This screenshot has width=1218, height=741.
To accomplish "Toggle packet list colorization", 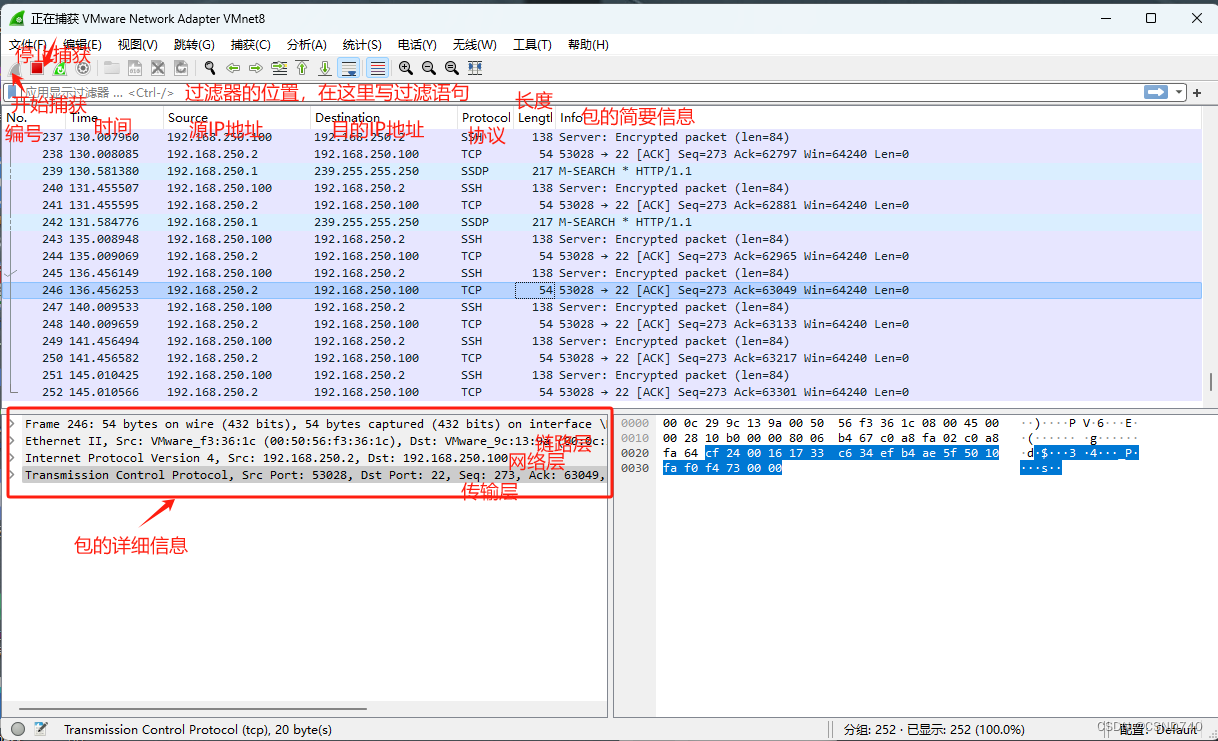I will 377,68.
